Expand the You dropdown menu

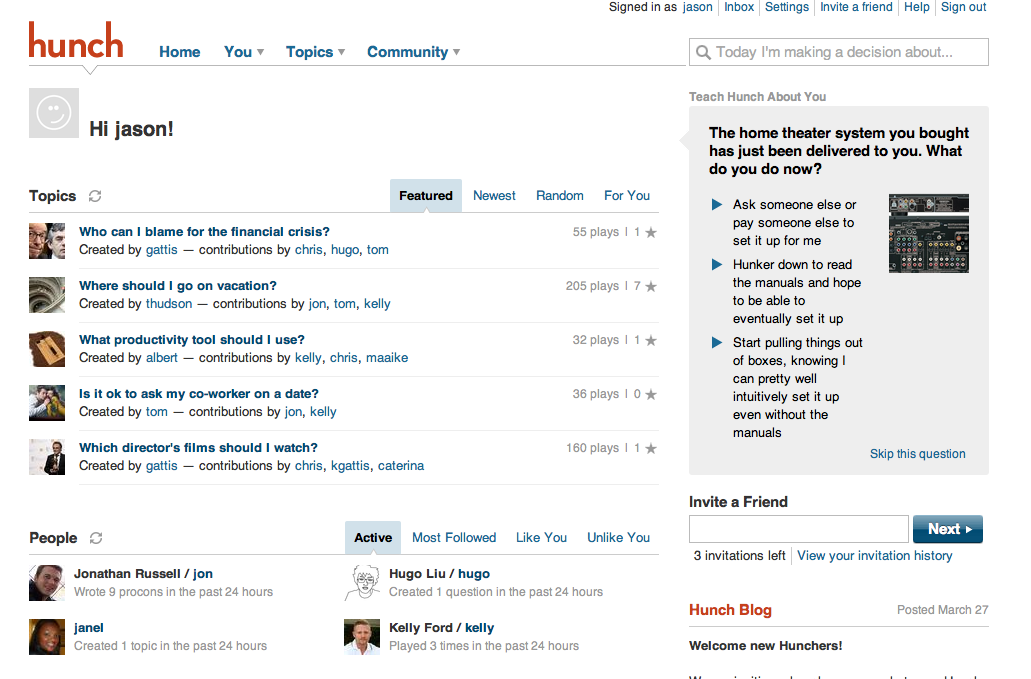[244, 52]
